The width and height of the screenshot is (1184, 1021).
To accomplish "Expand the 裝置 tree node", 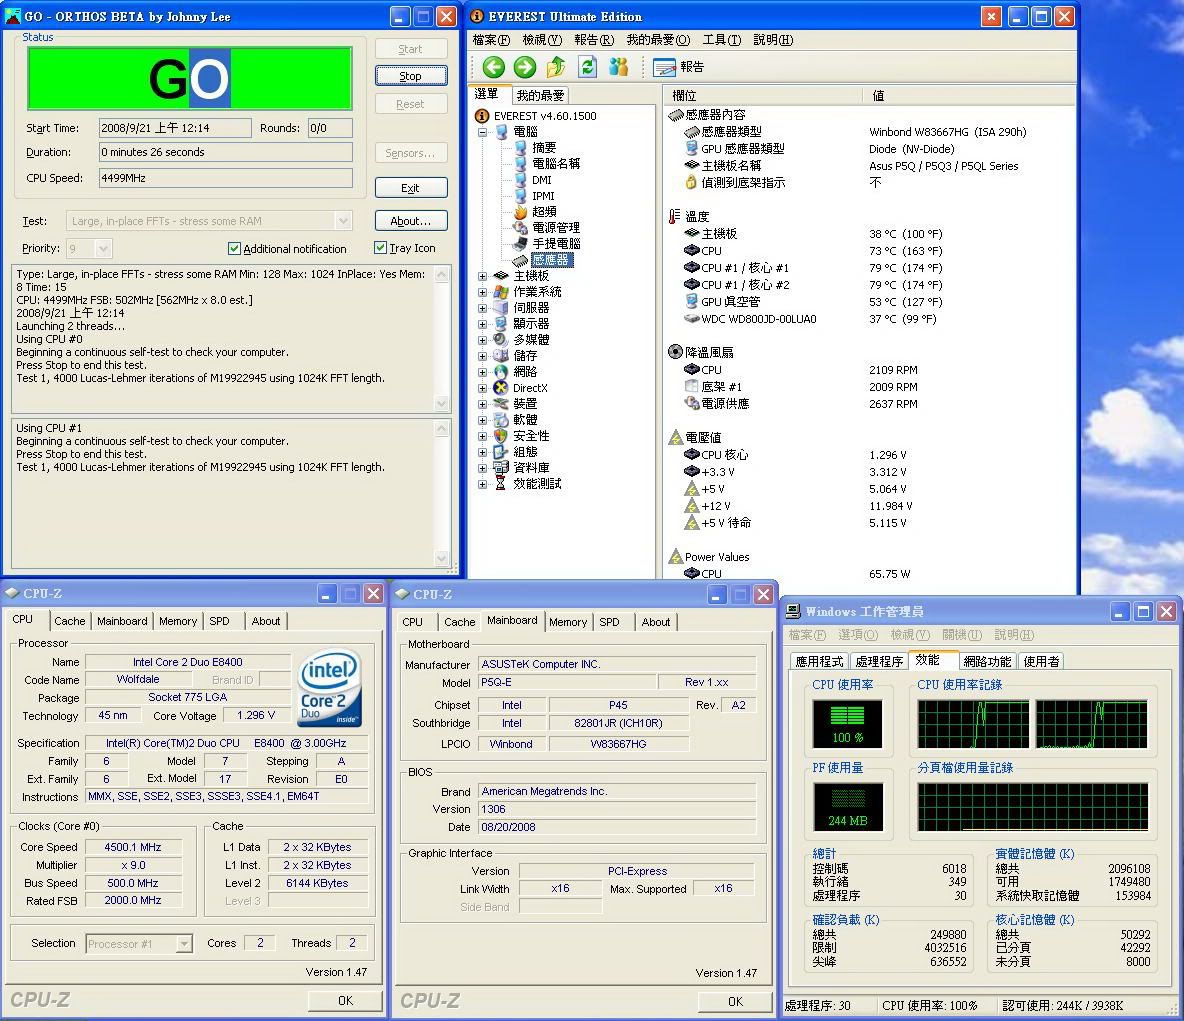I will [483, 404].
